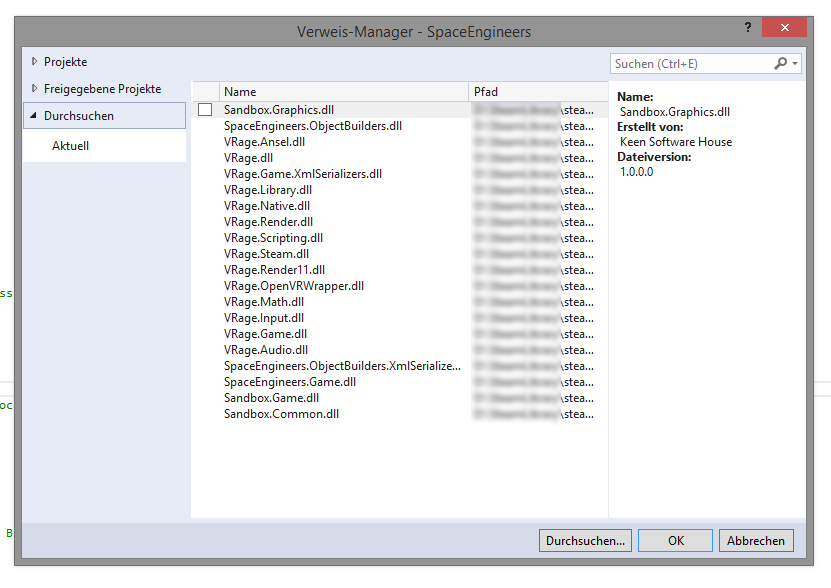Screen dimensions: 831x588
Task: Select the Durchsuchen category
Action: 104,116
